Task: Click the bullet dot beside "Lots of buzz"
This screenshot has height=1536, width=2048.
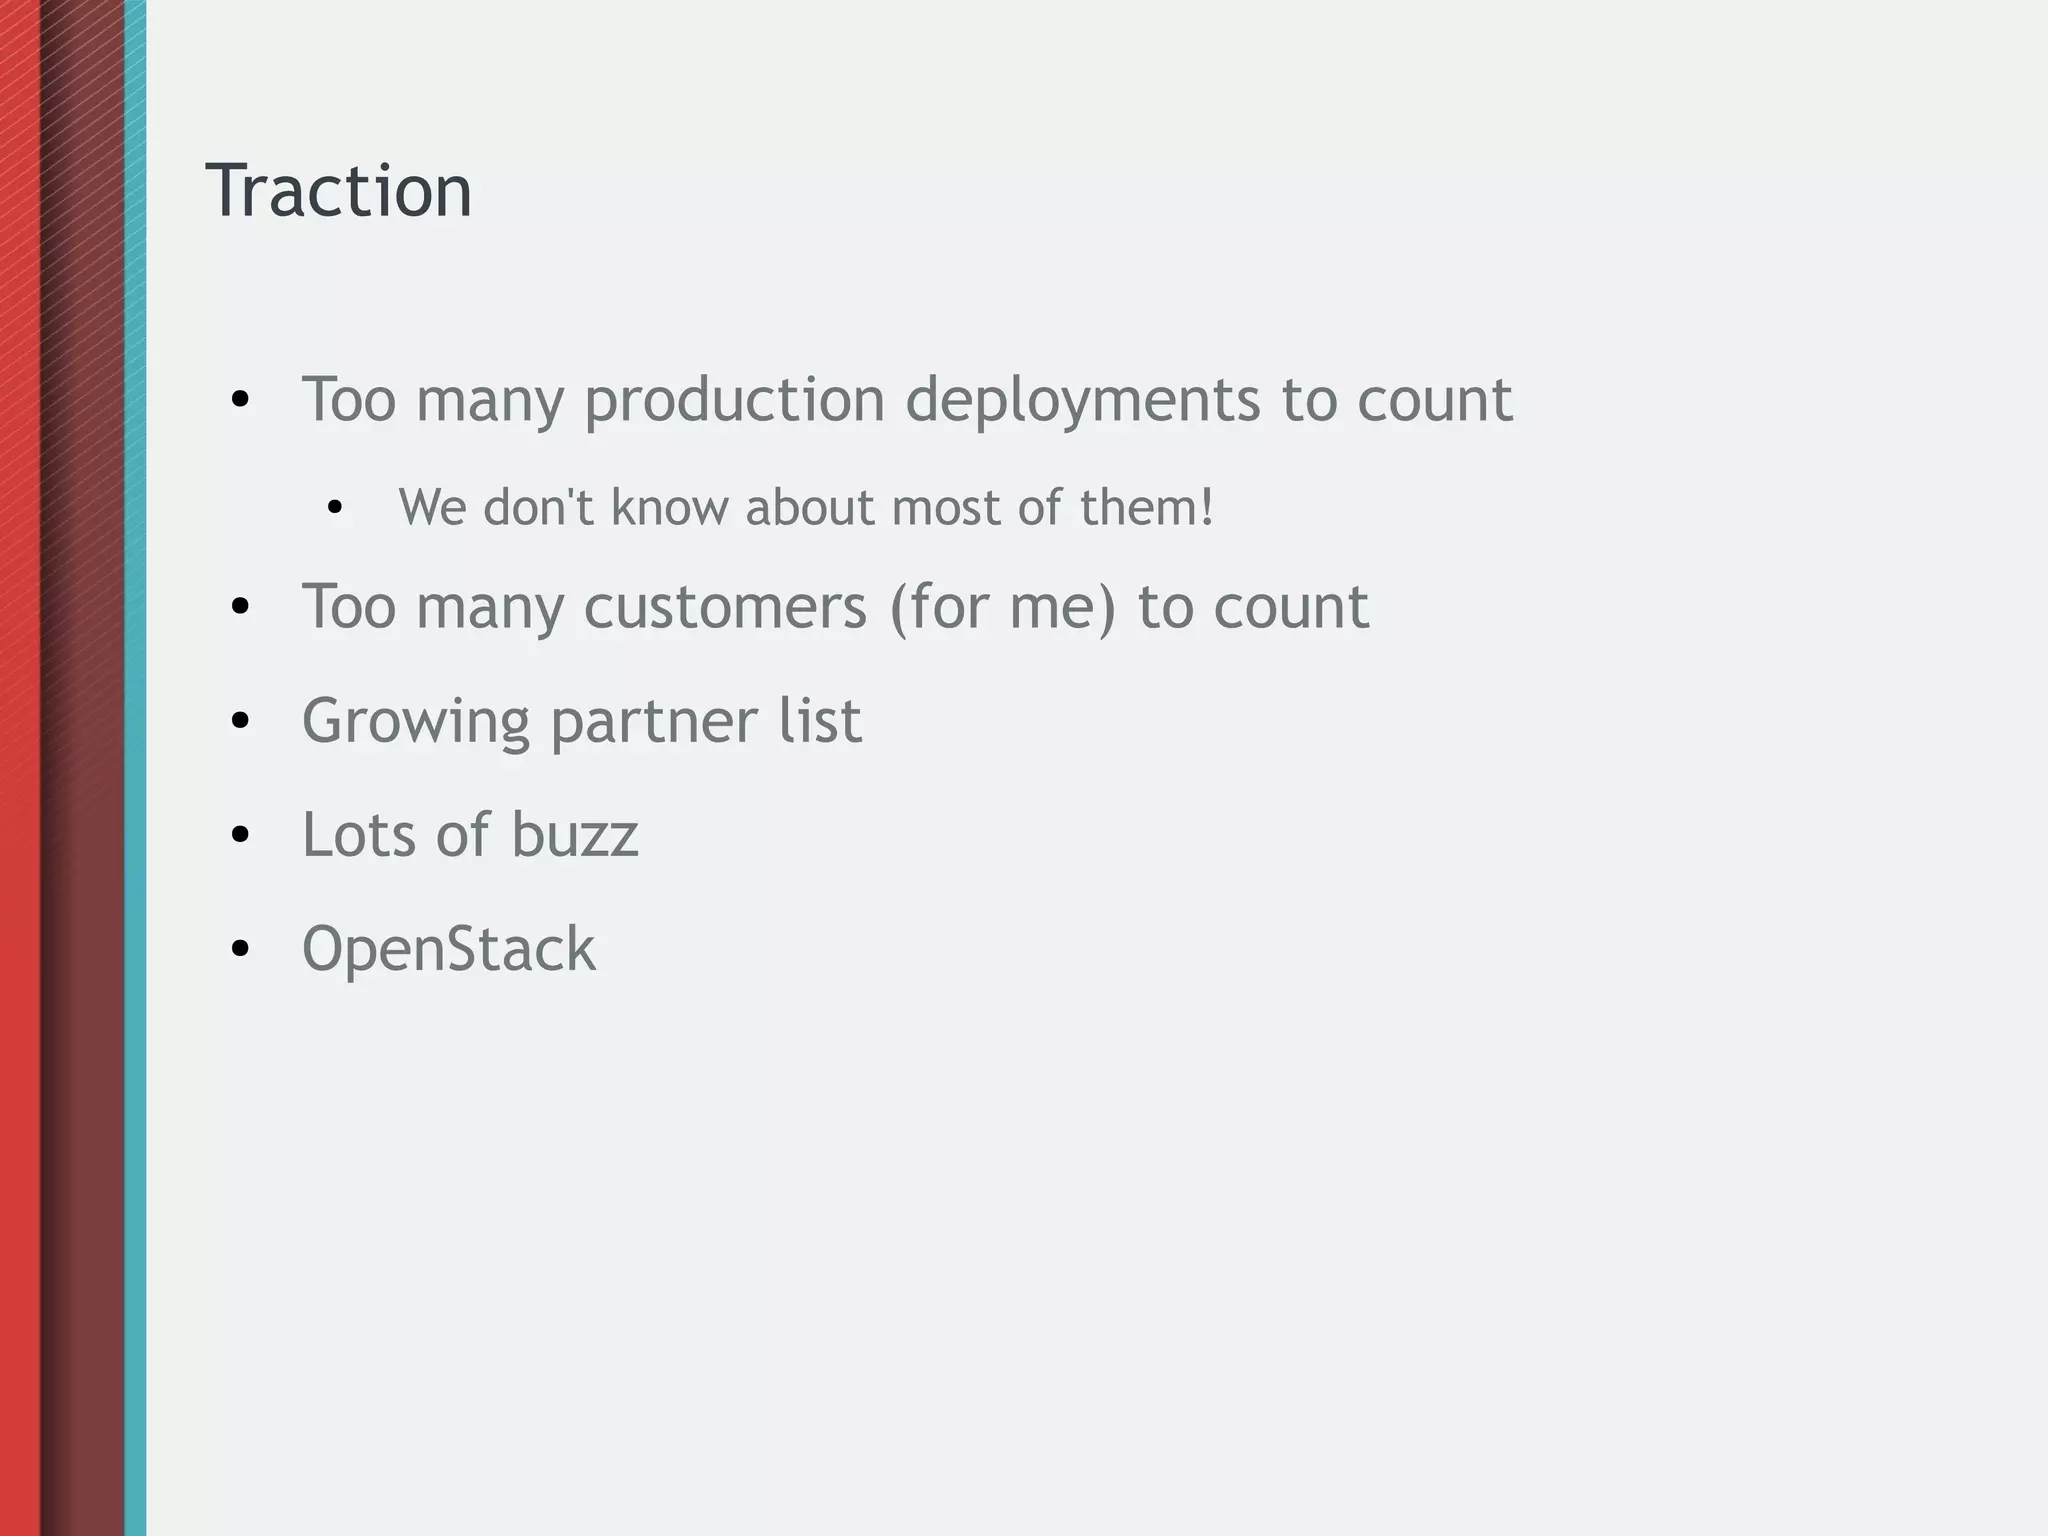Action: coord(239,835)
